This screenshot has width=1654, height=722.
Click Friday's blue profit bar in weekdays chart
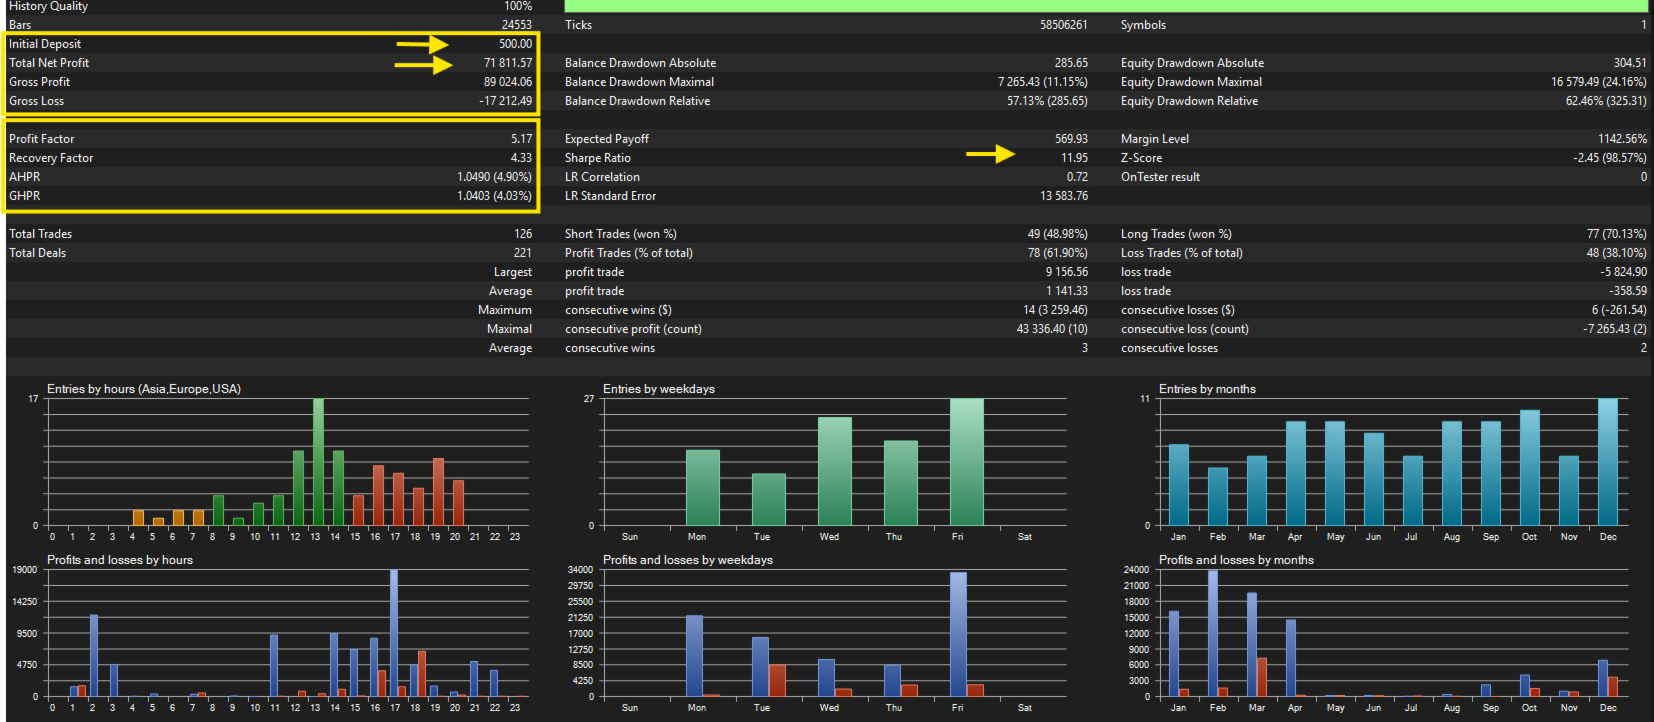[958, 633]
